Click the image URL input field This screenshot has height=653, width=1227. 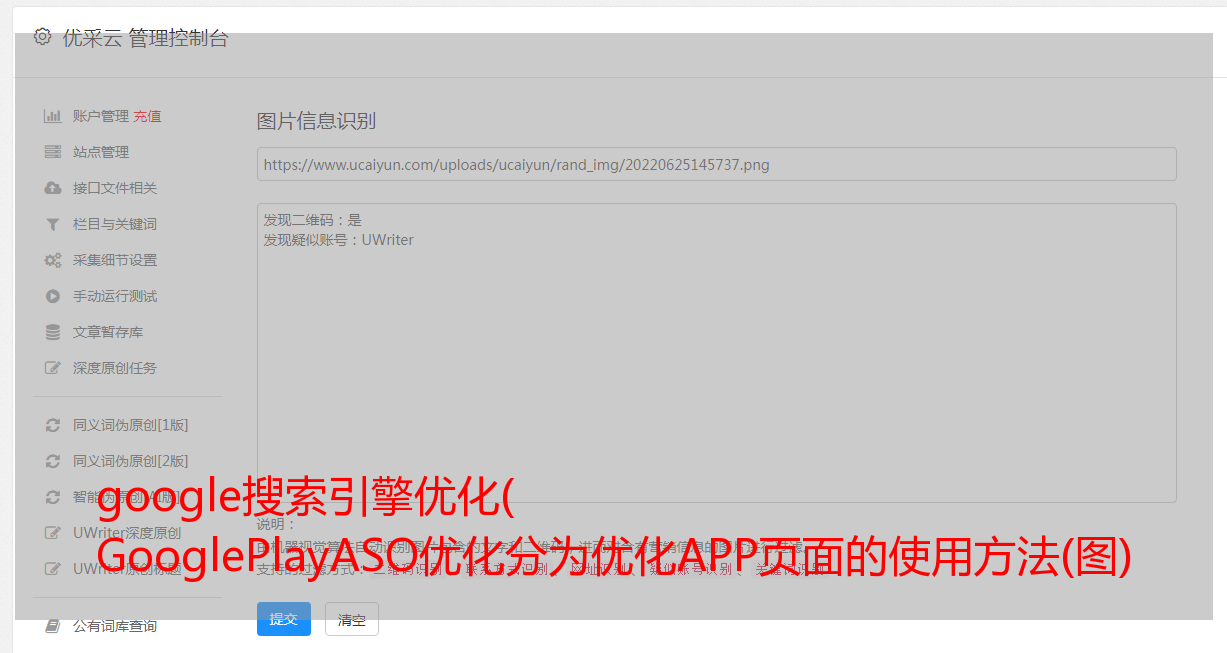pyautogui.click(x=716, y=164)
